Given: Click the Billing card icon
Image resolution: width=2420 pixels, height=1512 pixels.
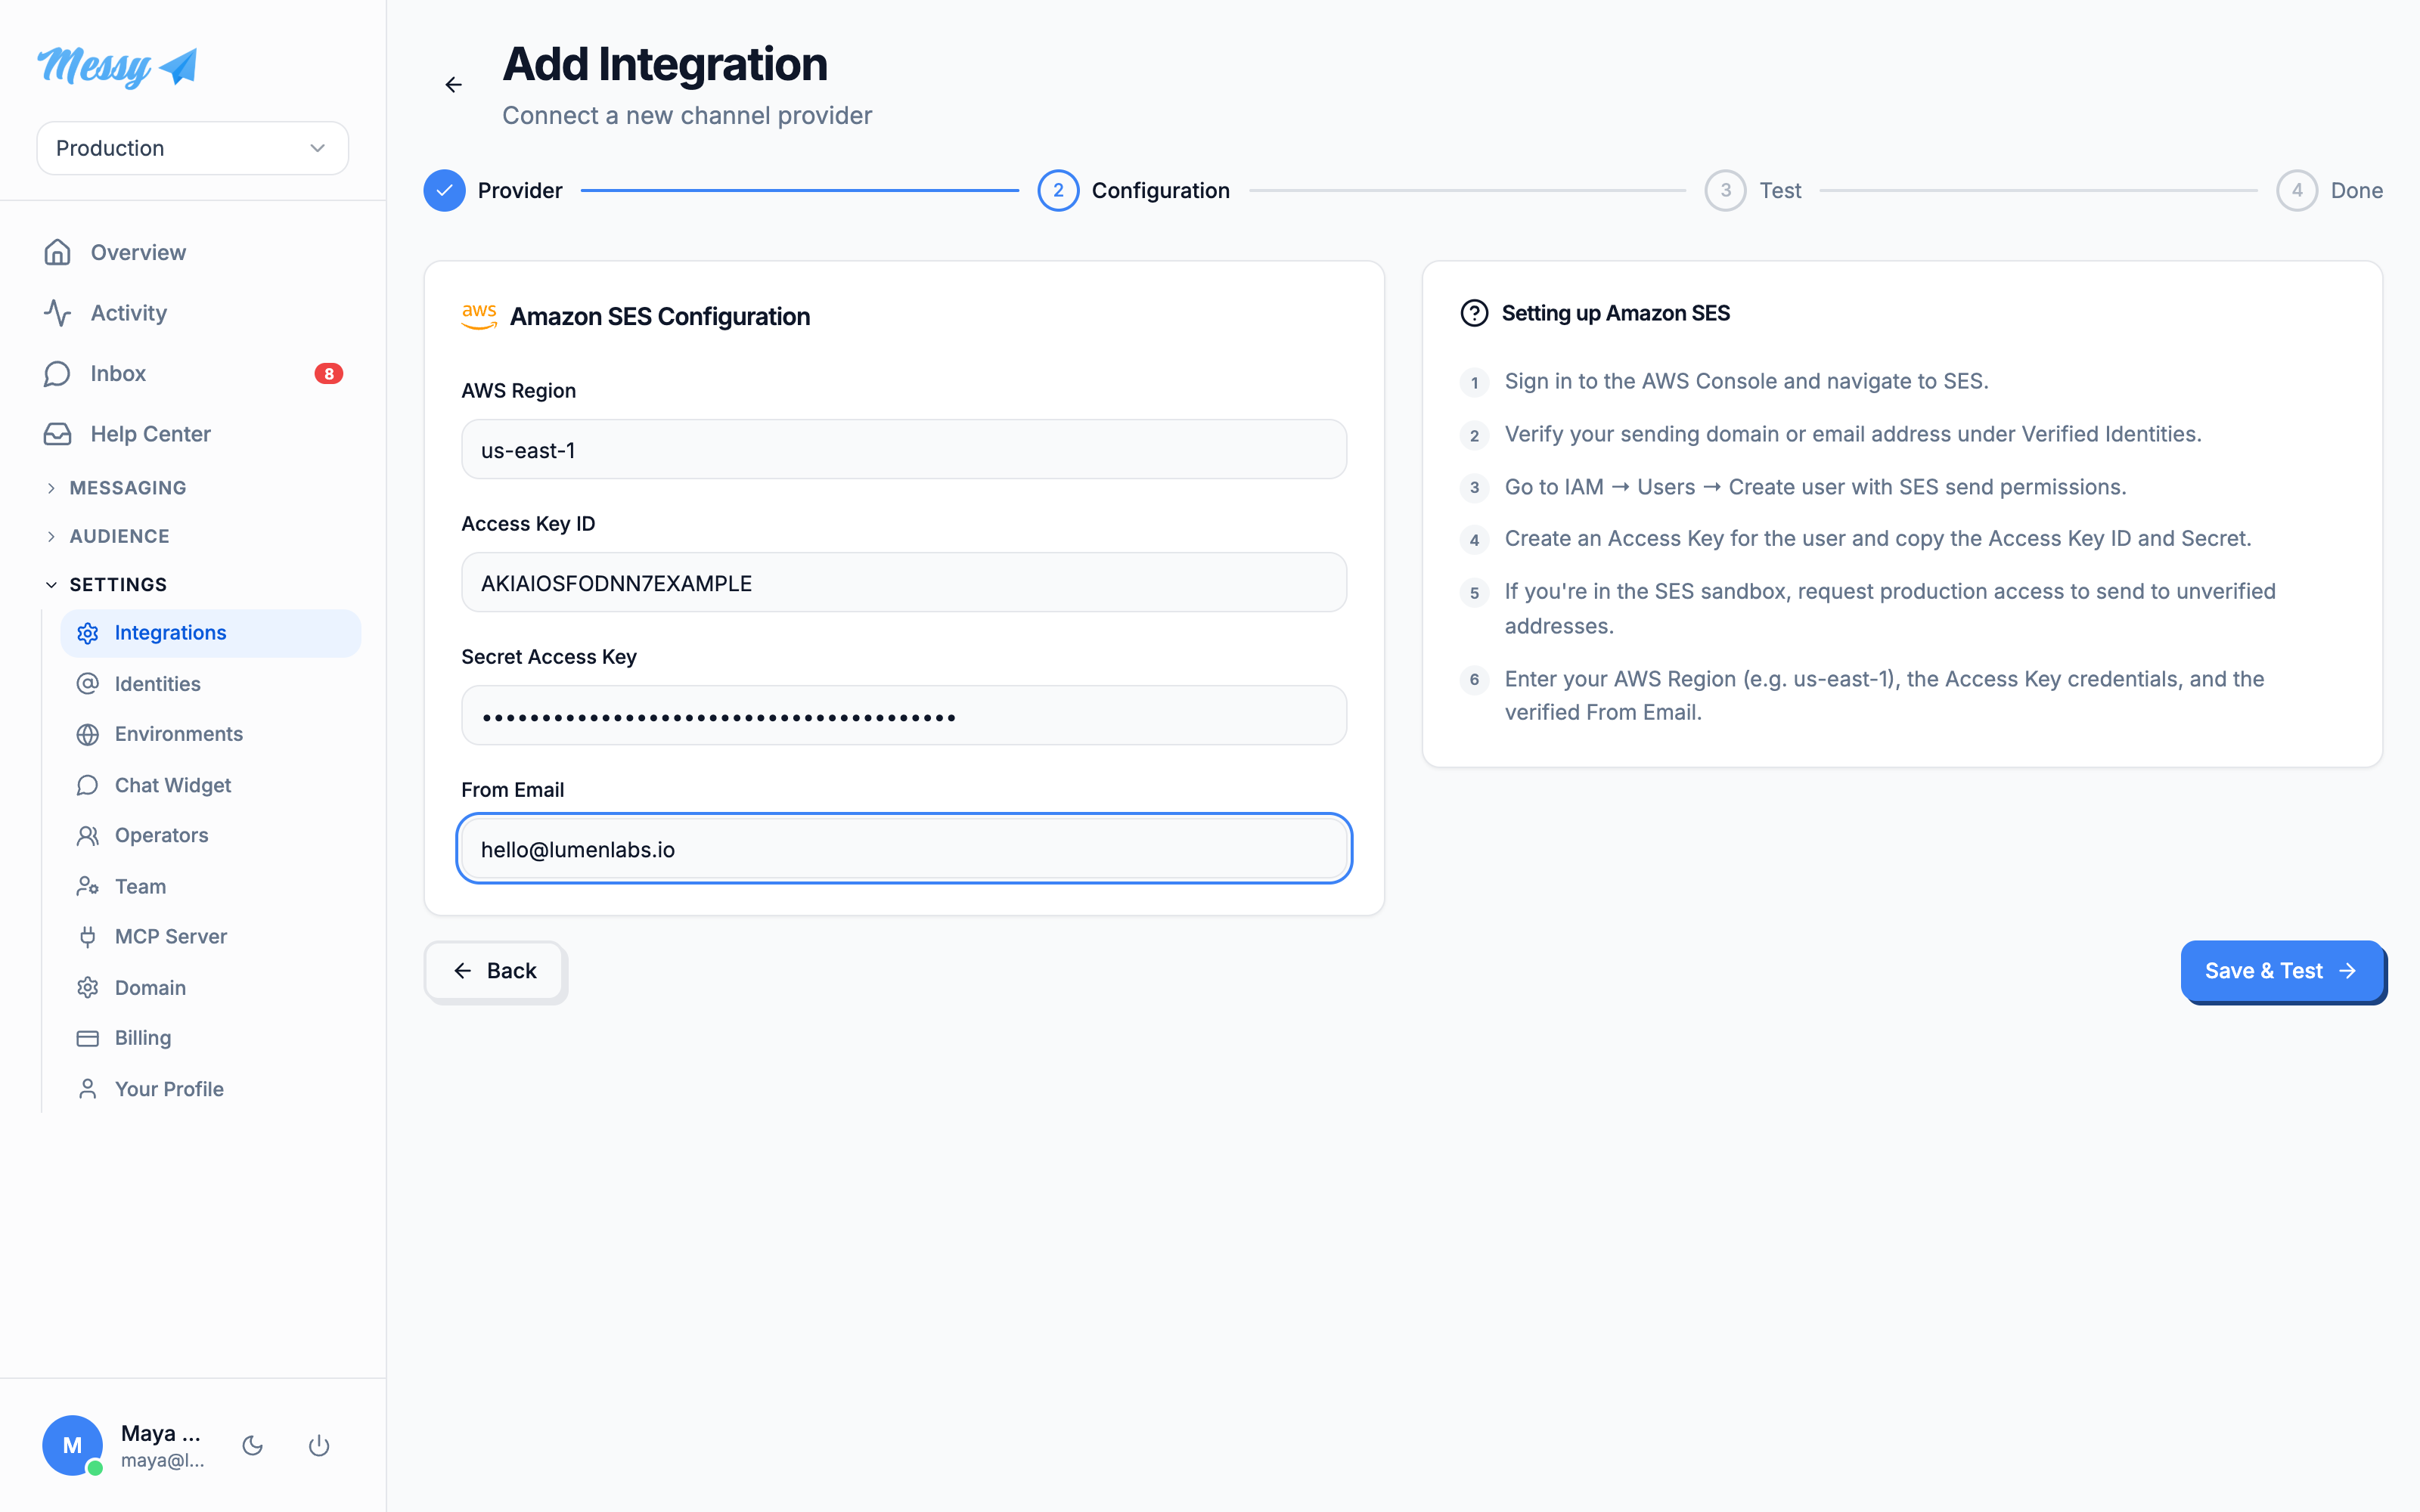Looking at the screenshot, I should pyautogui.click(x=88, y=1038).
